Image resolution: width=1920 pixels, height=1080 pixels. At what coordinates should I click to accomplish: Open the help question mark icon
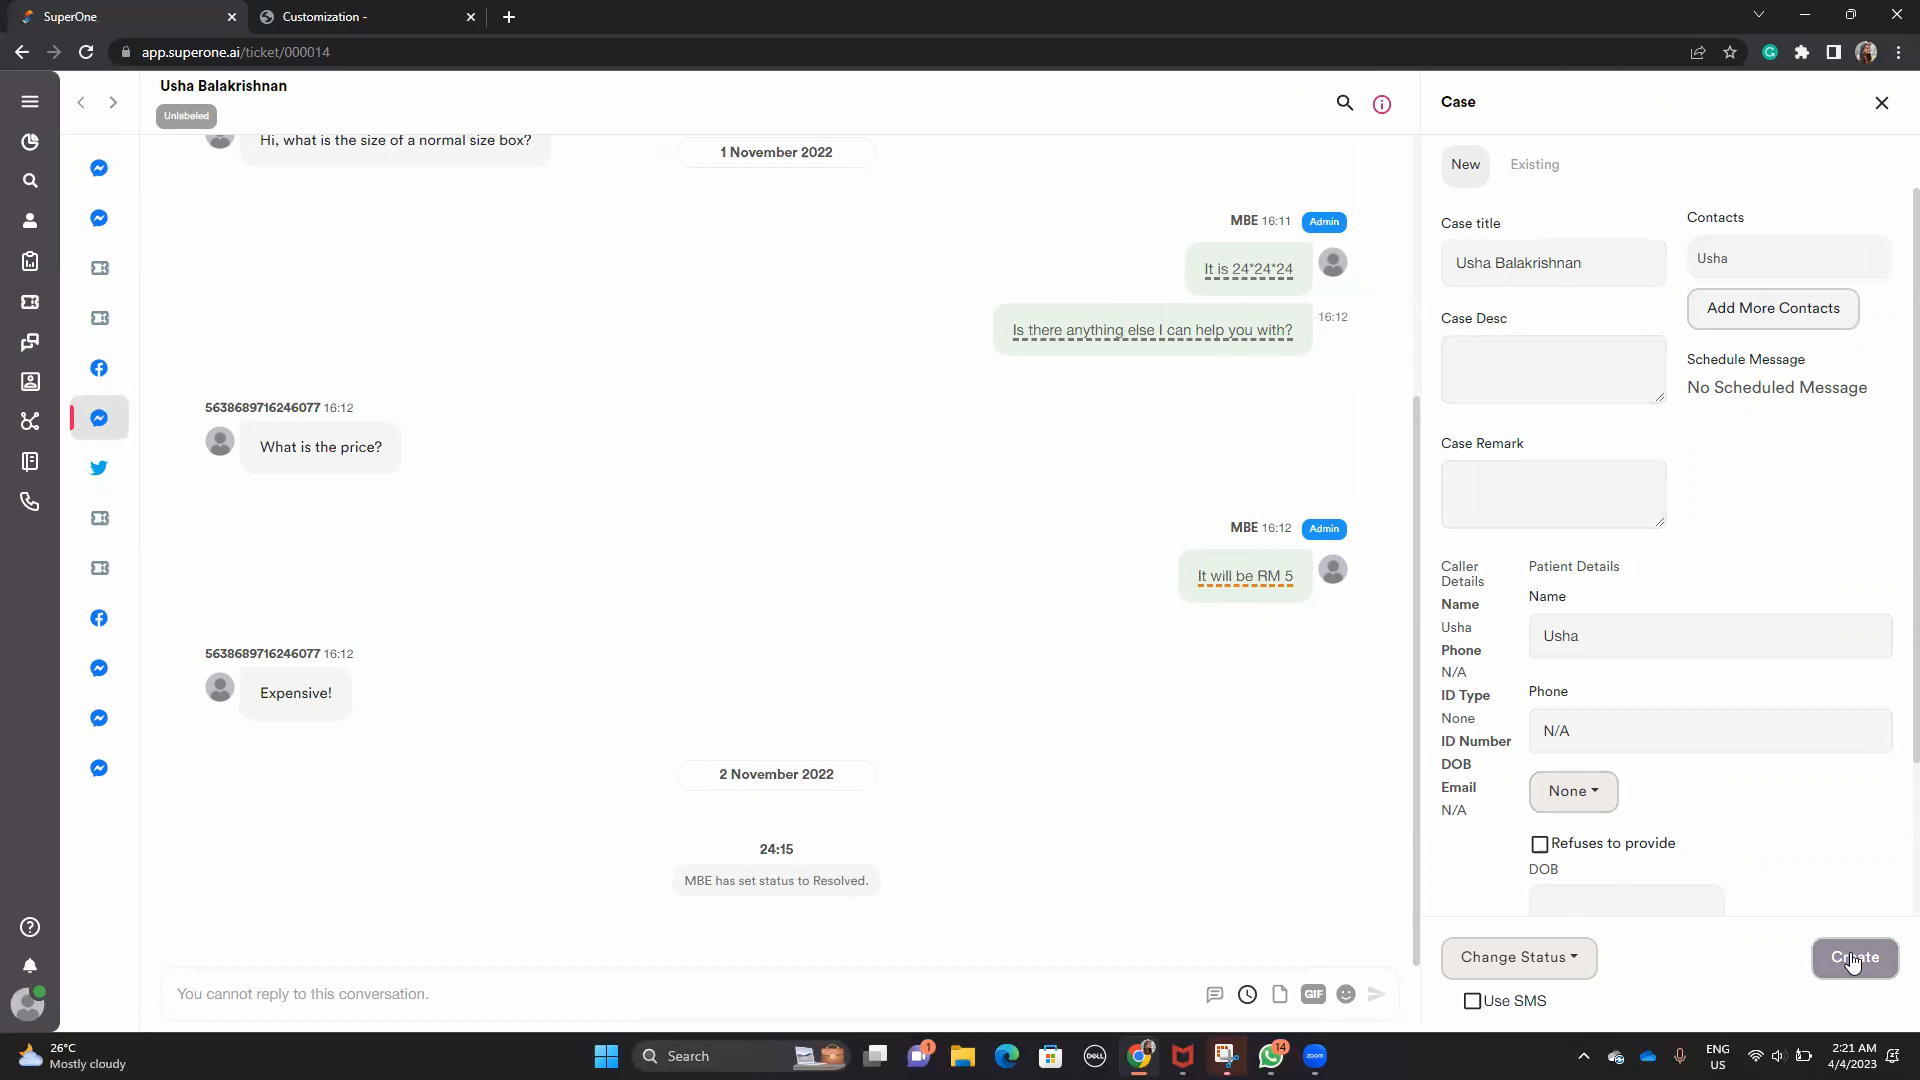tap(30, 927)
